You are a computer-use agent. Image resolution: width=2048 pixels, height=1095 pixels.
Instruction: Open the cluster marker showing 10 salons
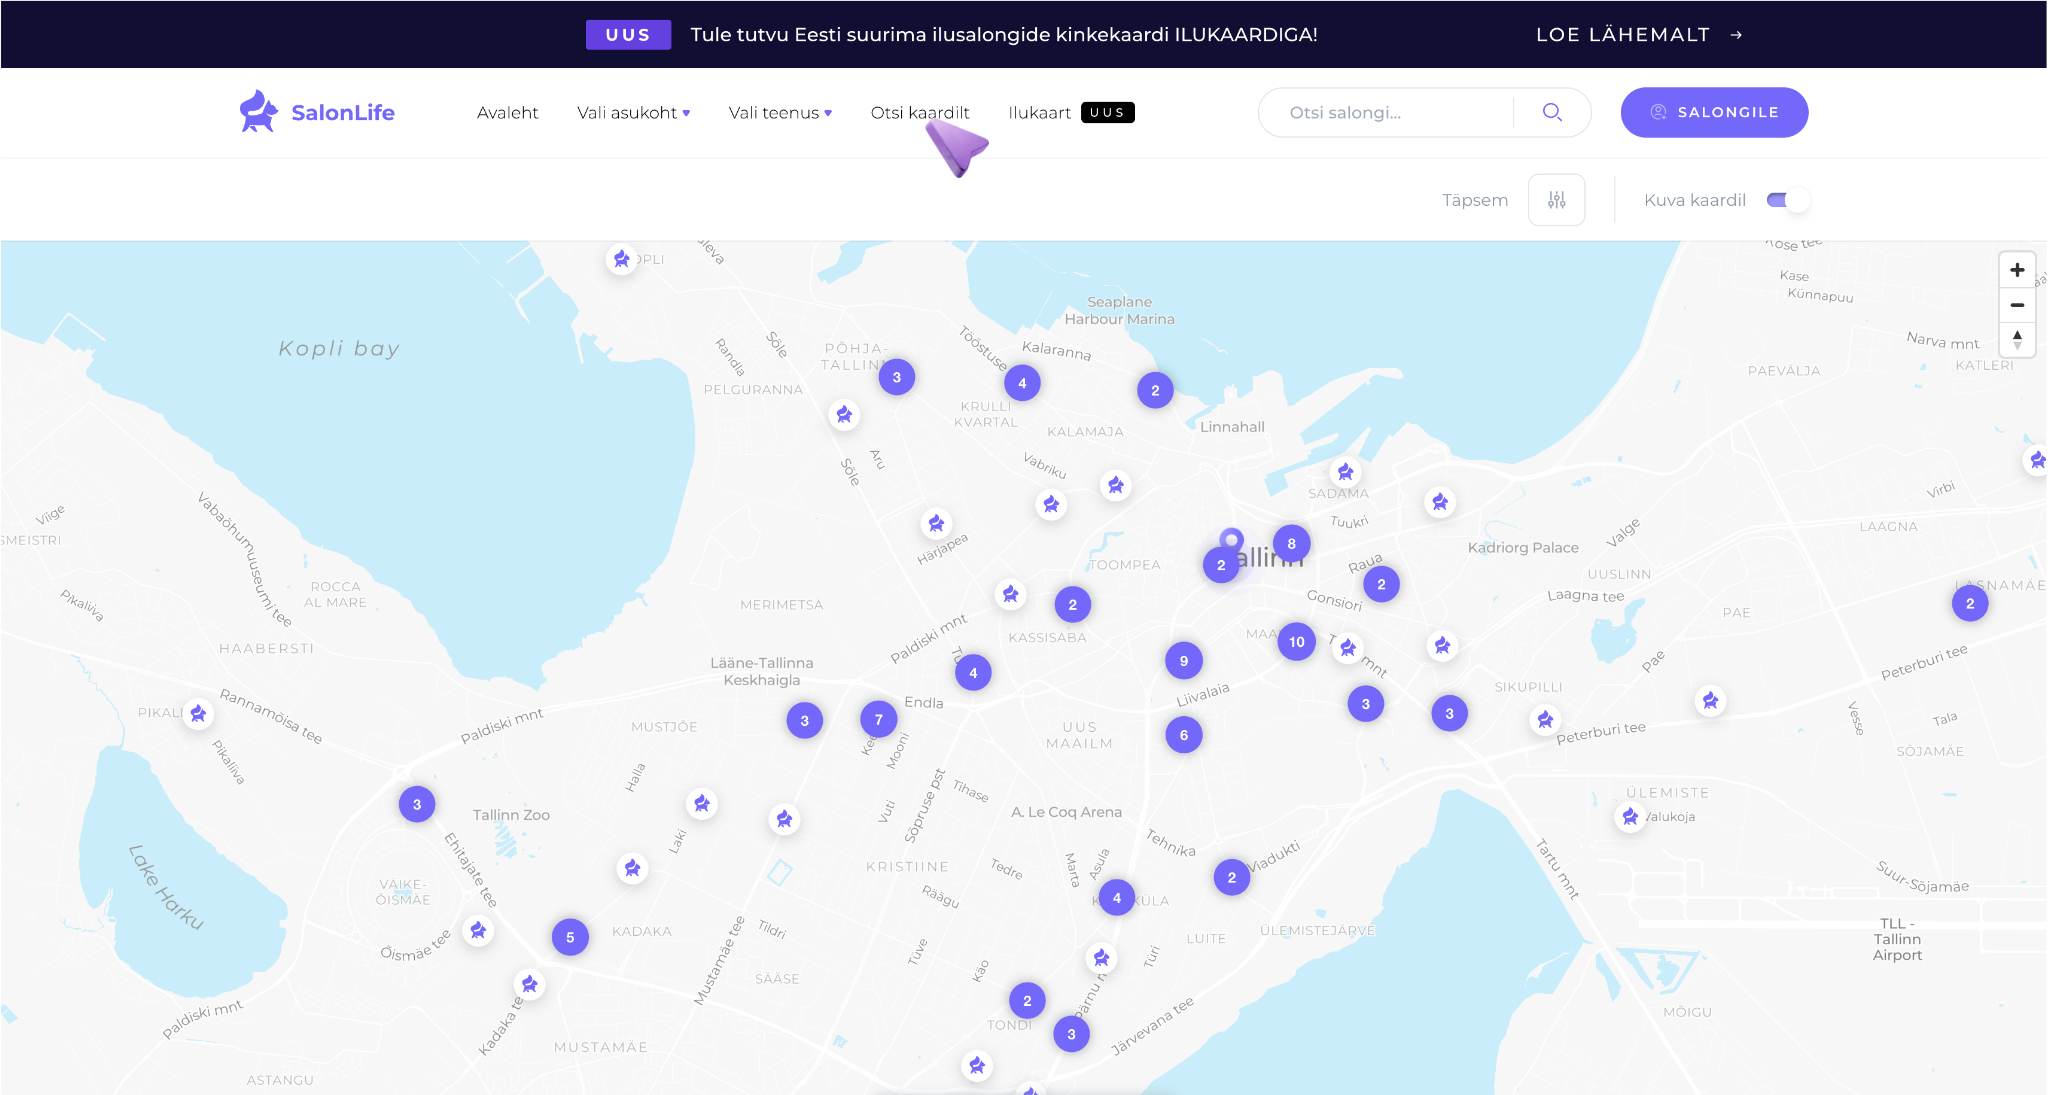pyautogui.click(x=1296, y=642)
